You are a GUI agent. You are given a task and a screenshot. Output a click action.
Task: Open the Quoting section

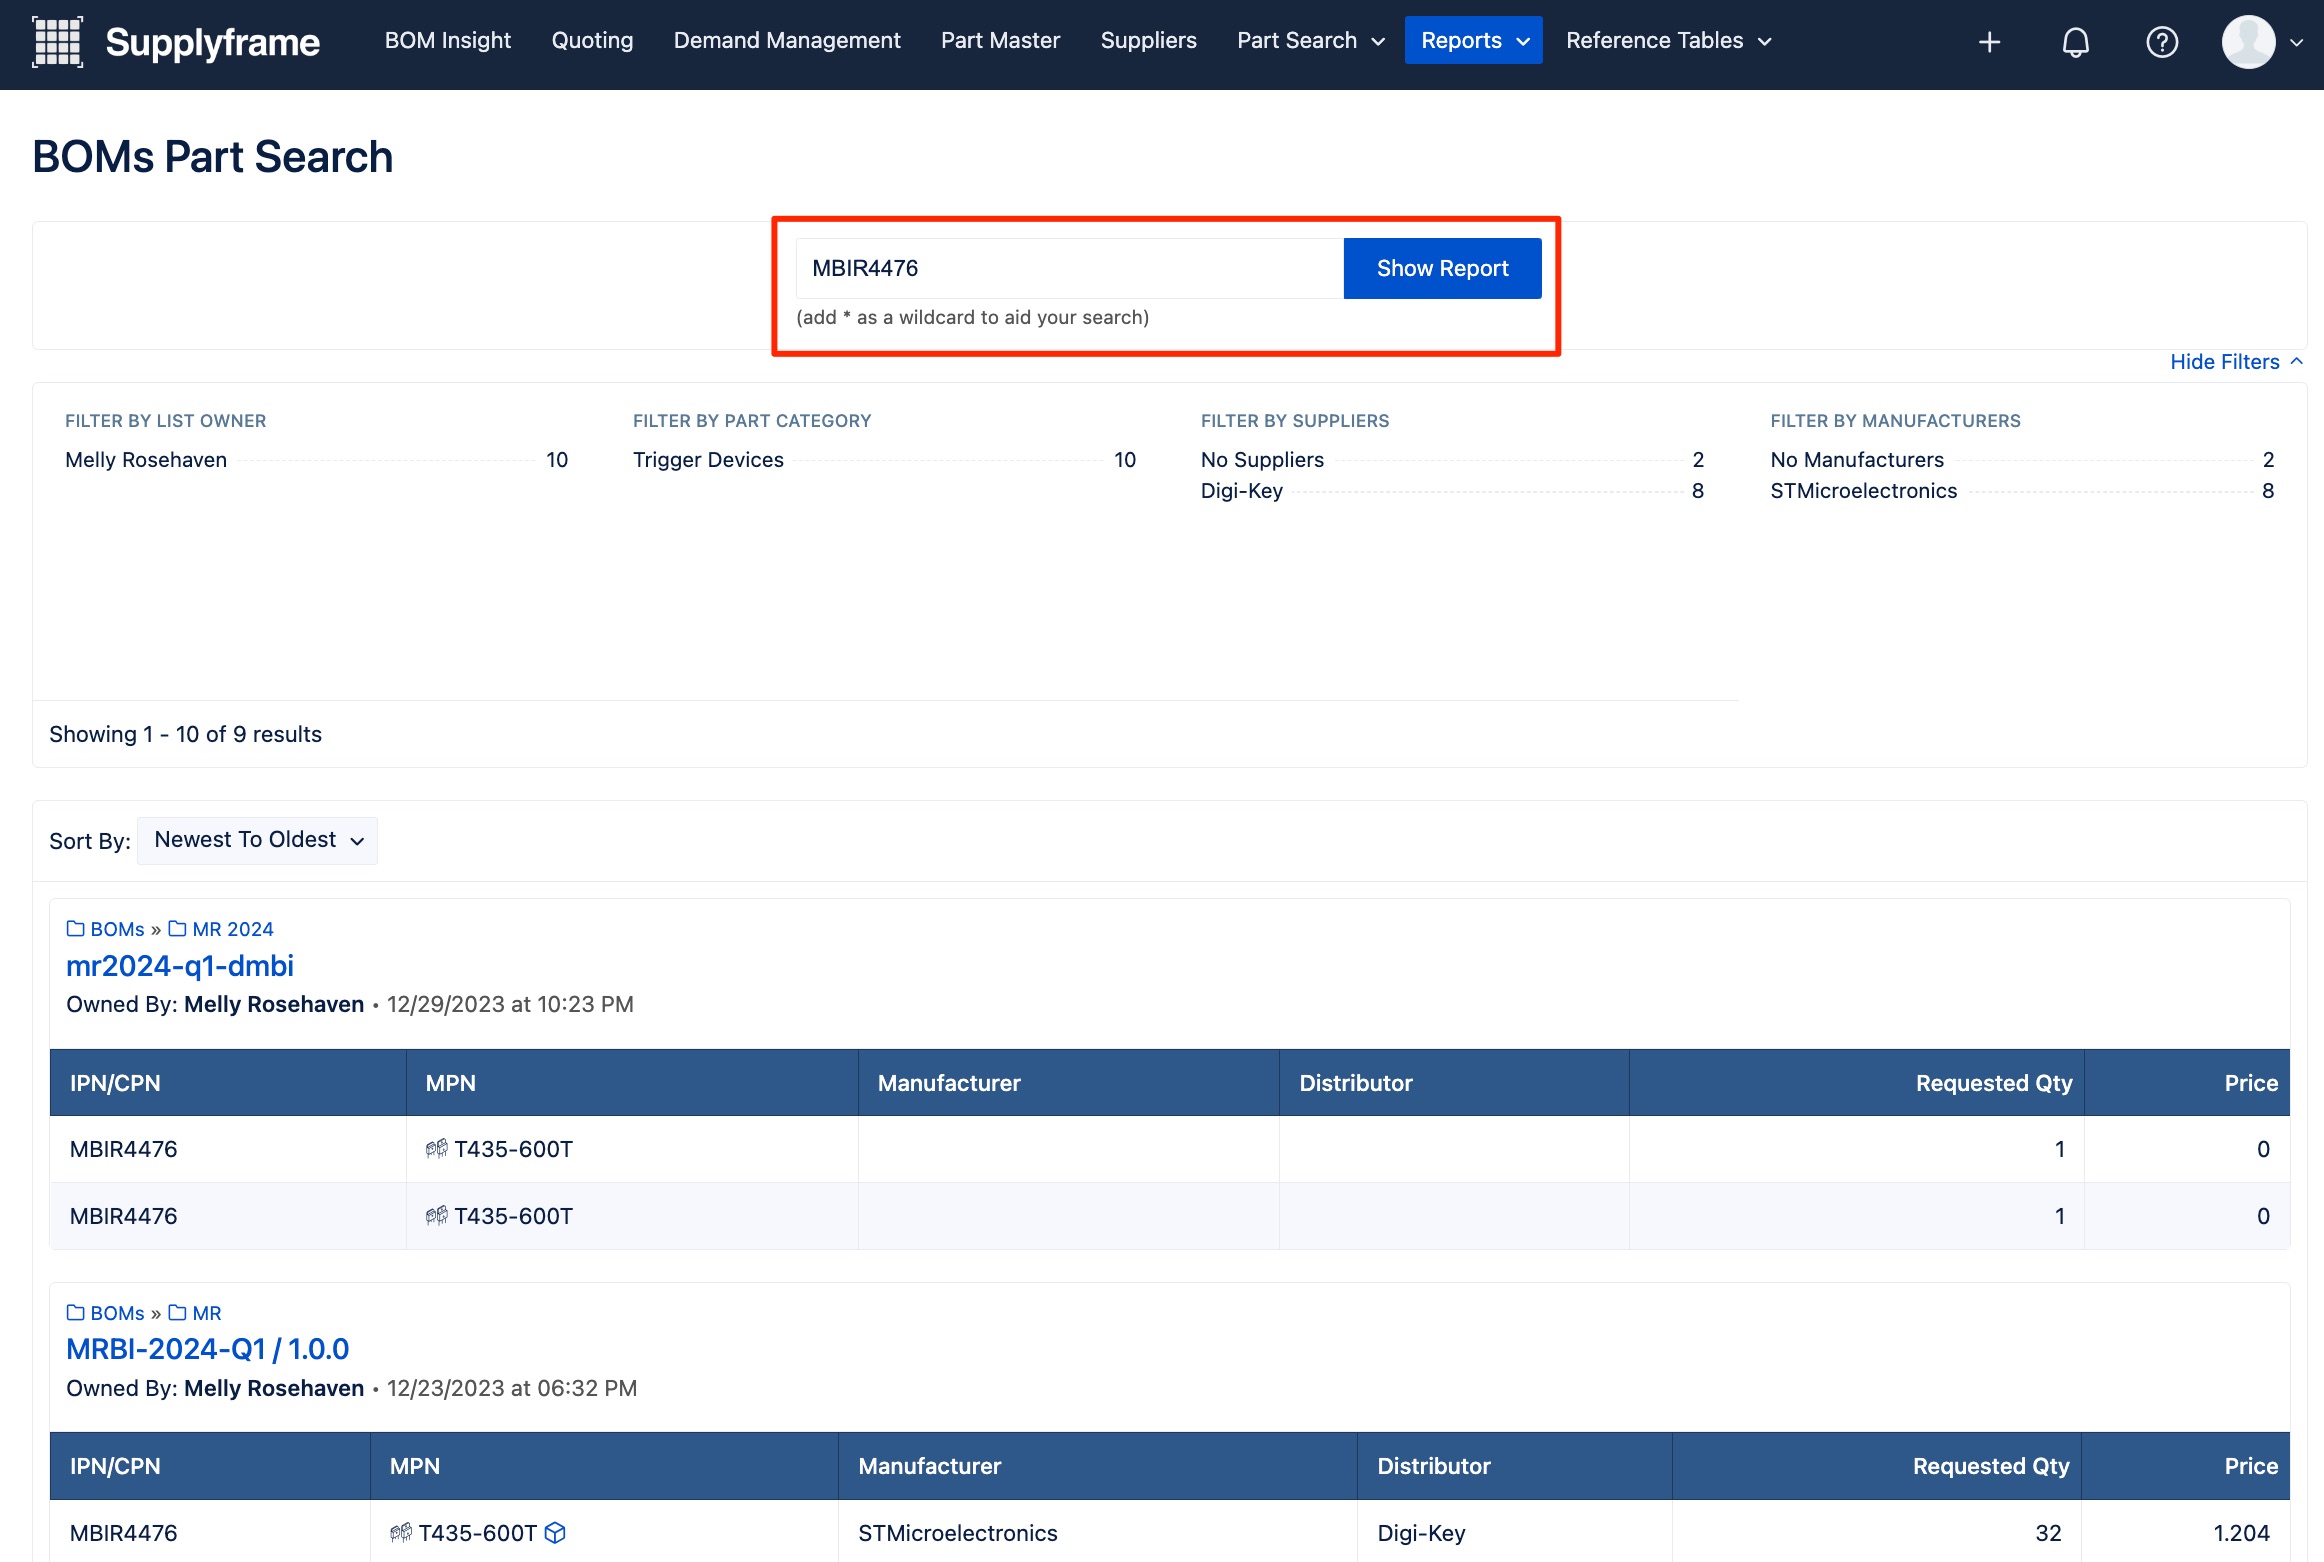592,40
